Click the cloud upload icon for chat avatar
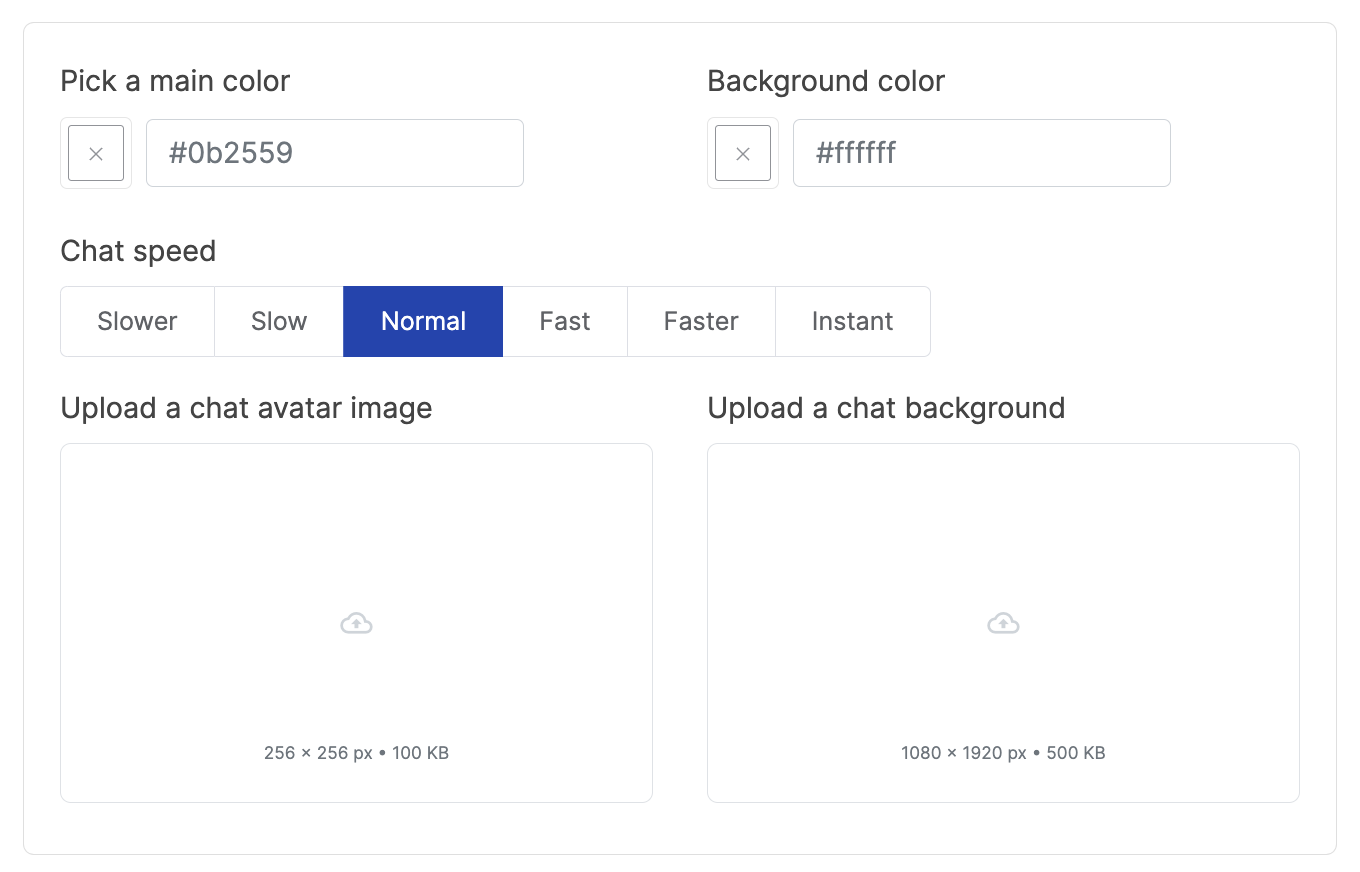 (x=356, y=624)
